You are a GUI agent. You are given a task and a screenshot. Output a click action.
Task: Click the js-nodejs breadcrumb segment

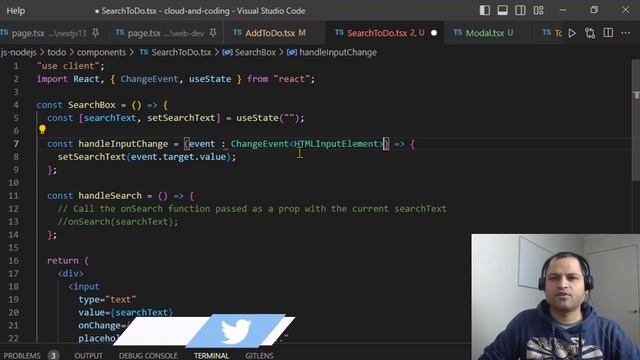pyautogui.click(x=18, y=52)
